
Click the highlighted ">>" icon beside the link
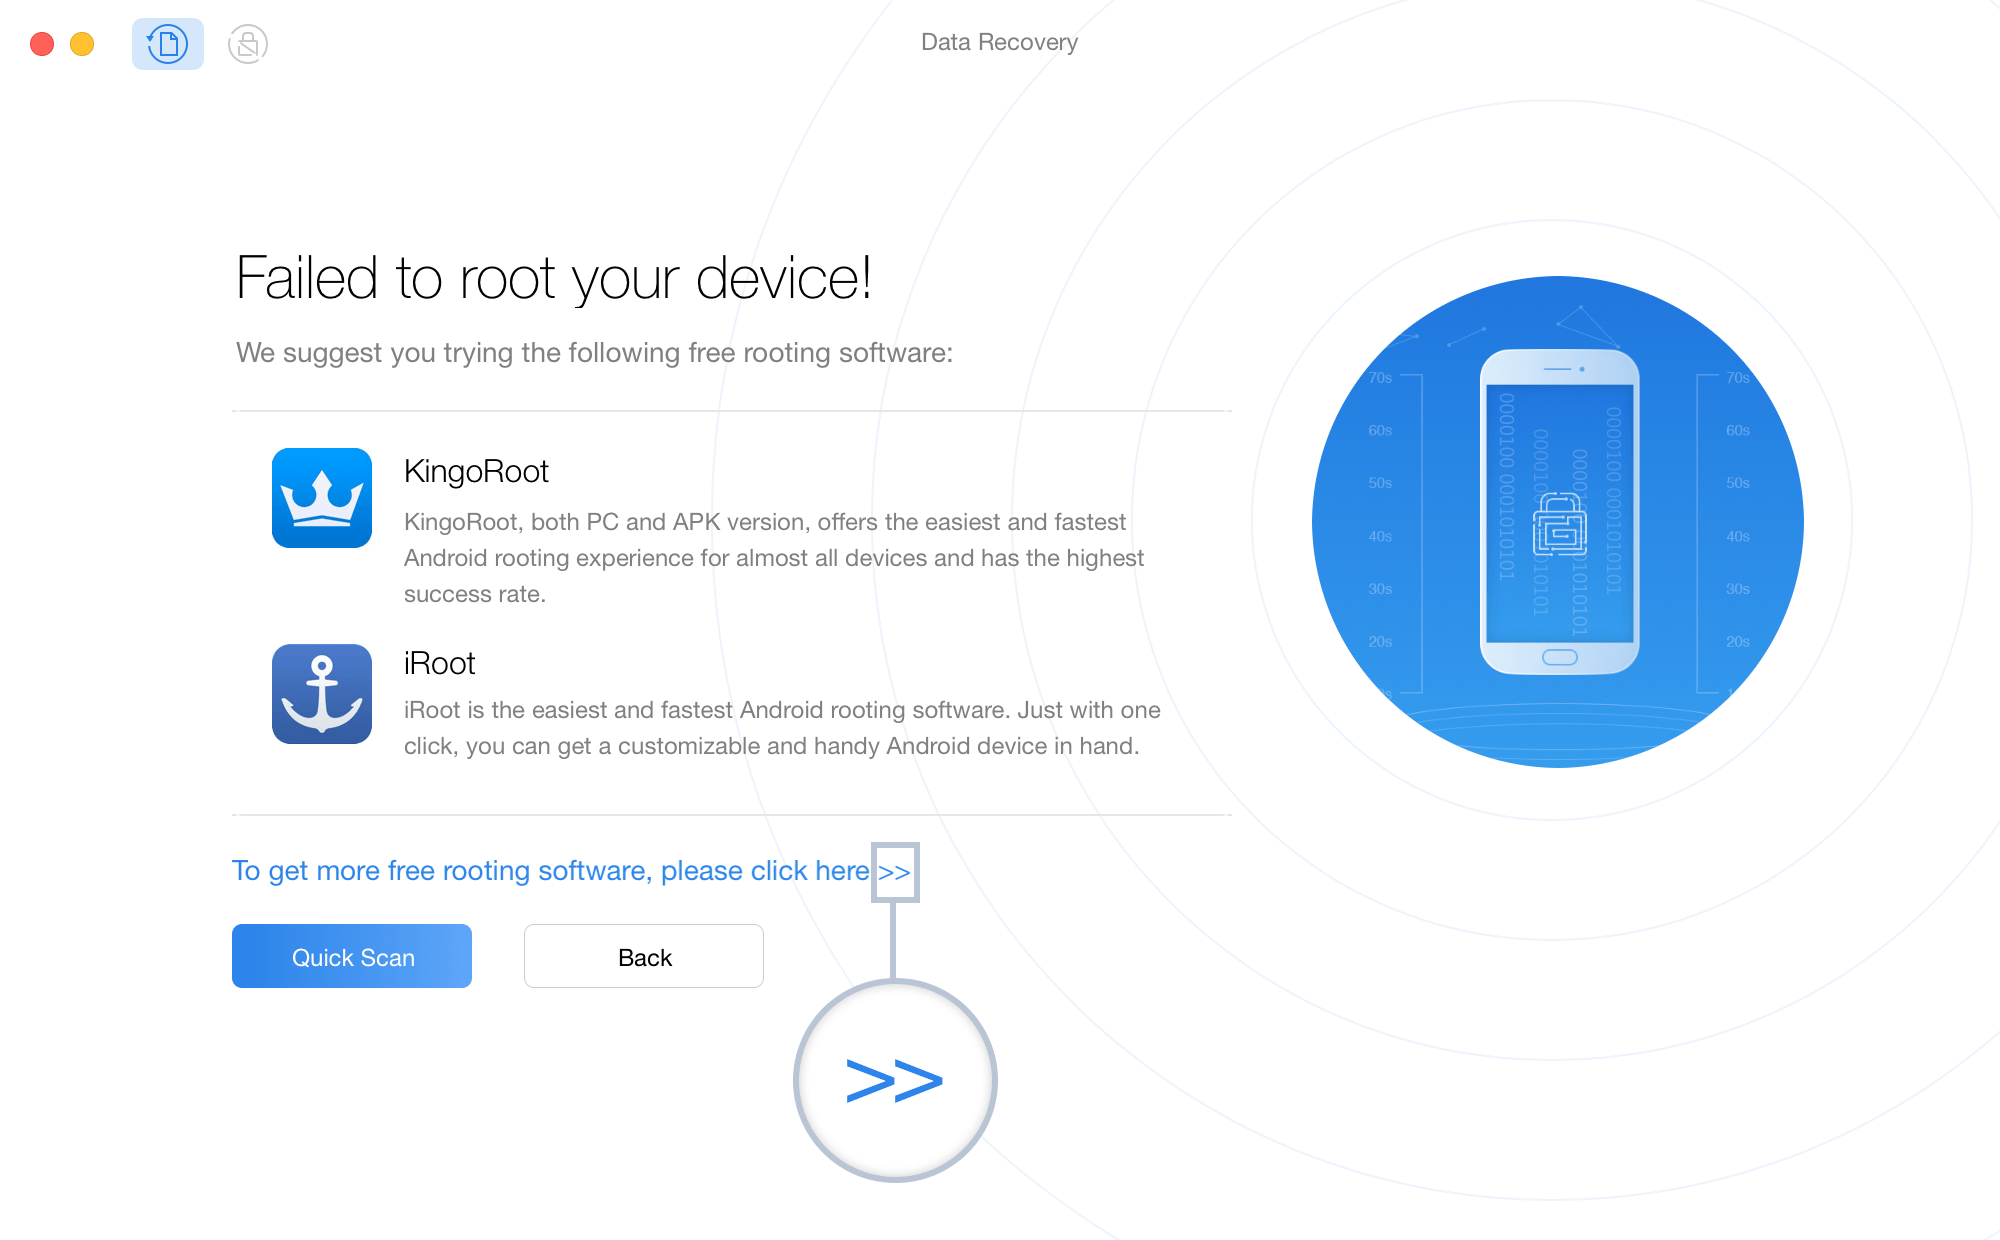tap(895, 871)
